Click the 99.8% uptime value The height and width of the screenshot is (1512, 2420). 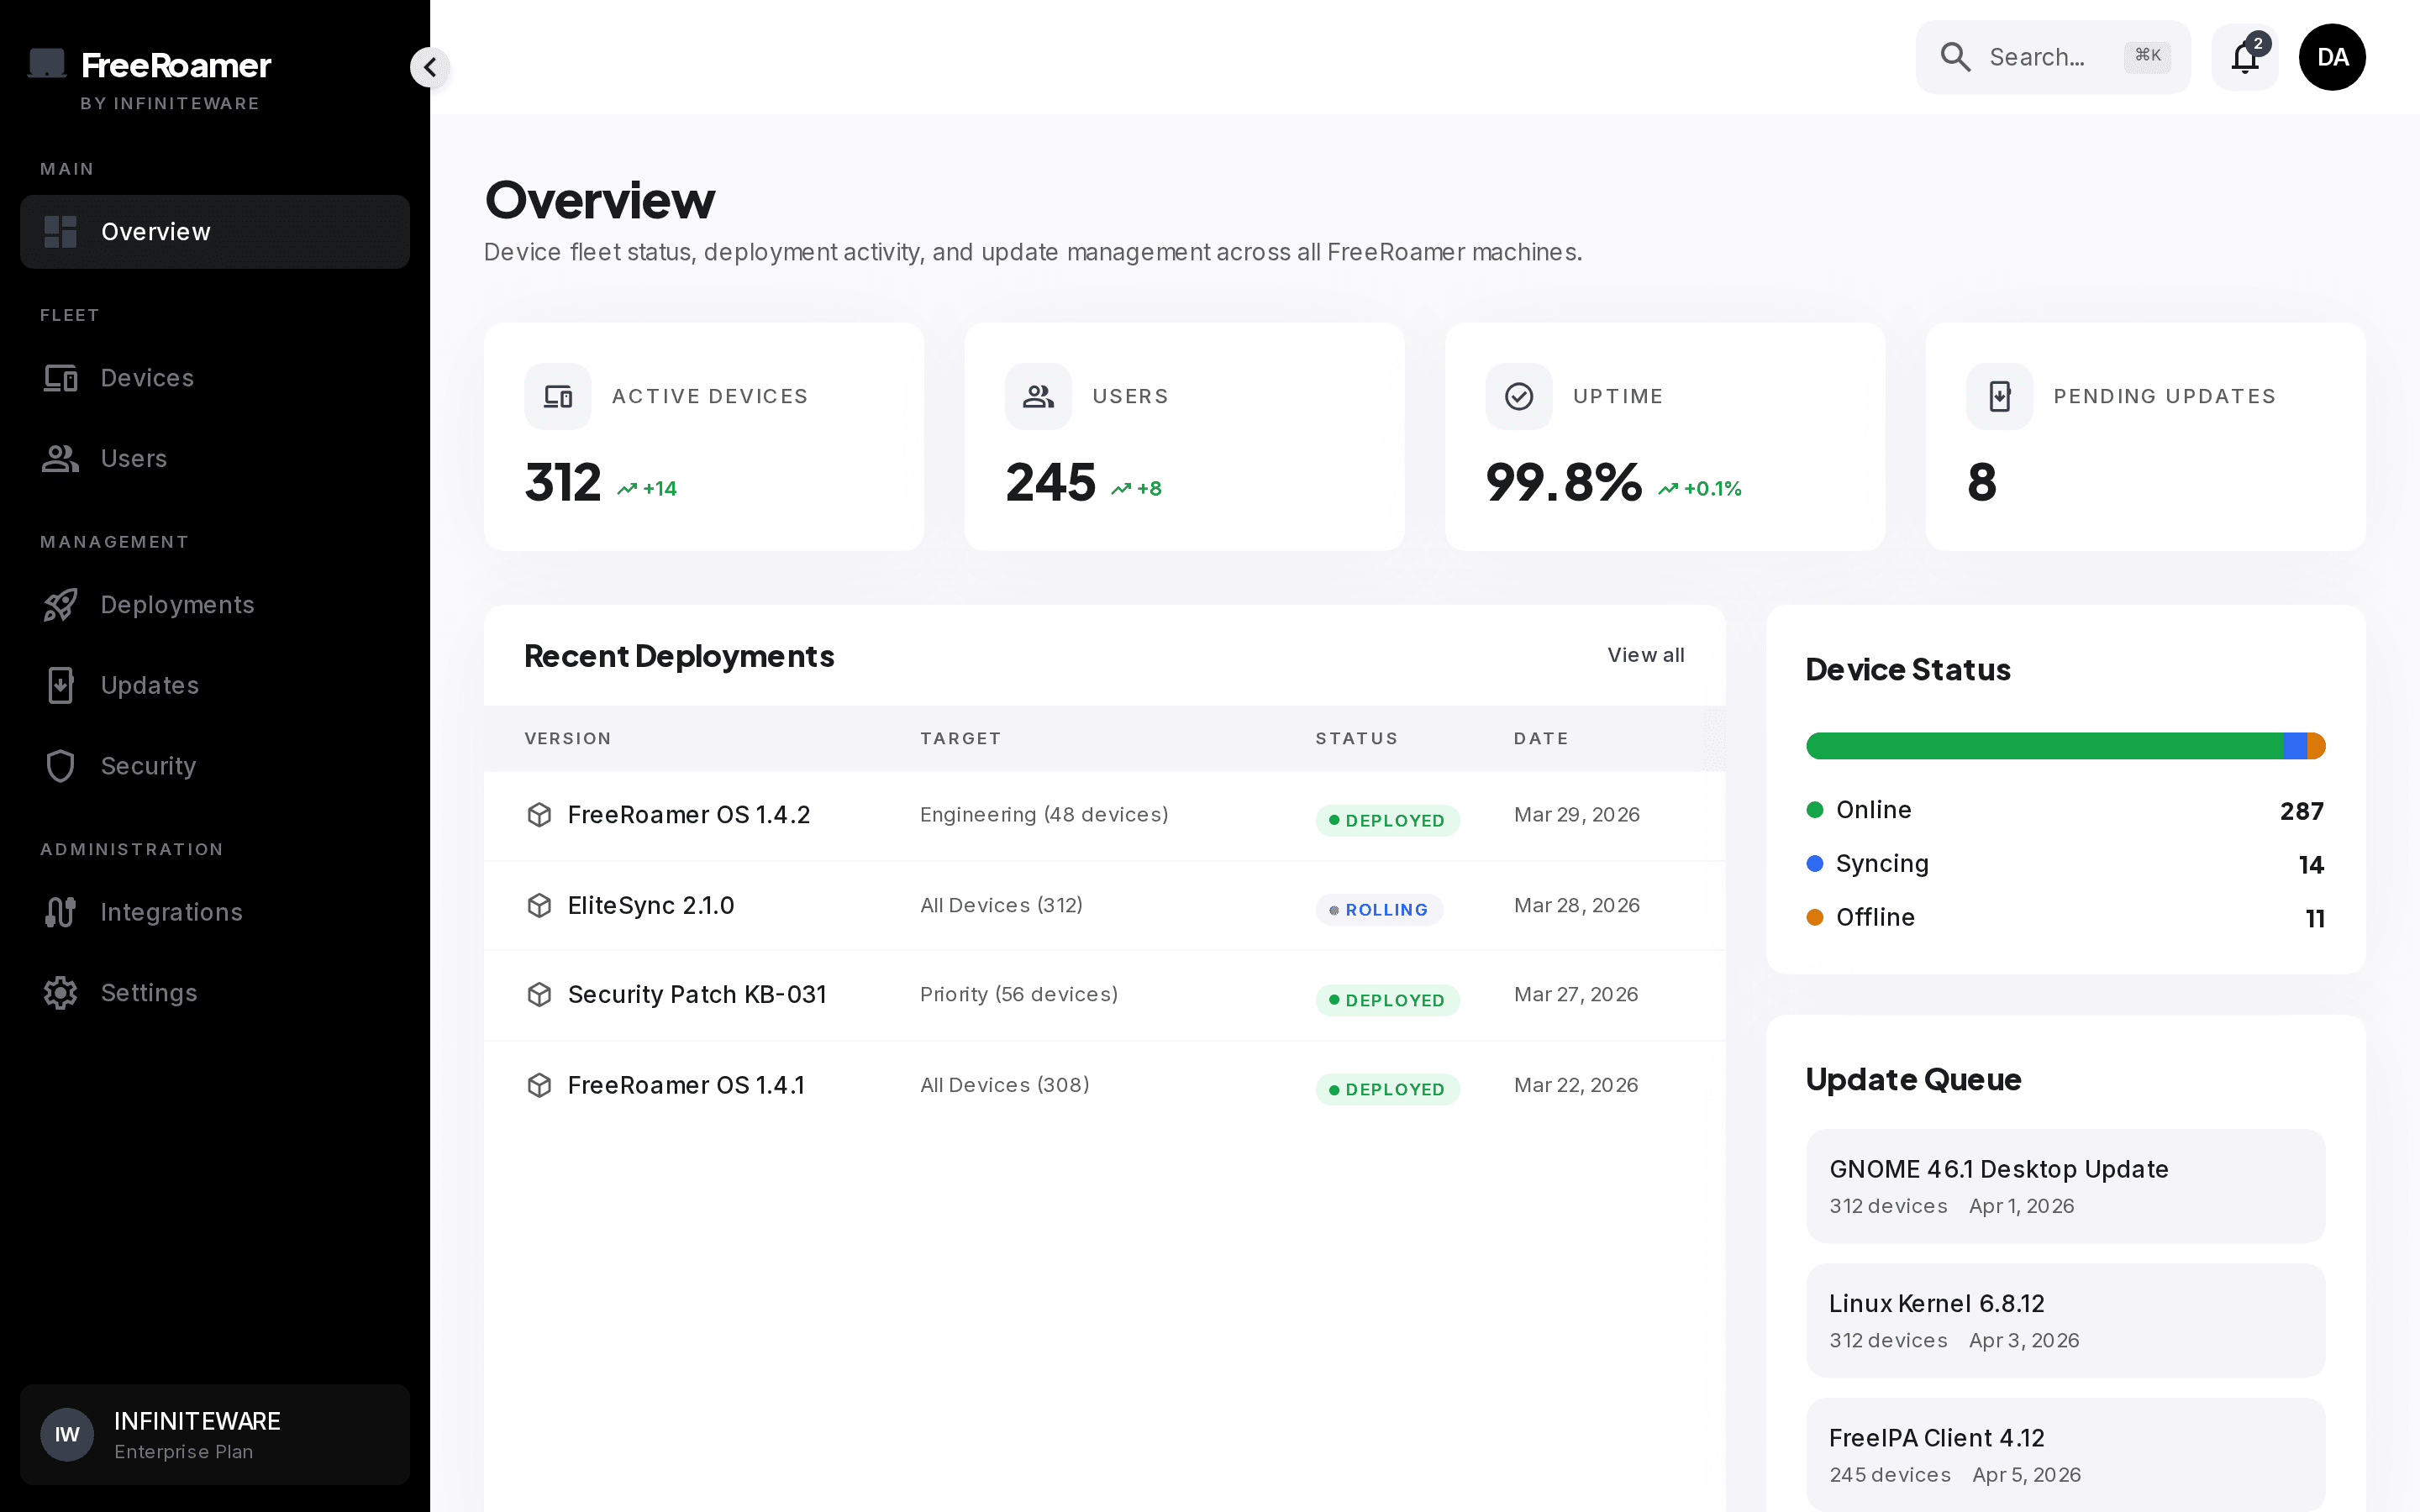pos(1564,482)
